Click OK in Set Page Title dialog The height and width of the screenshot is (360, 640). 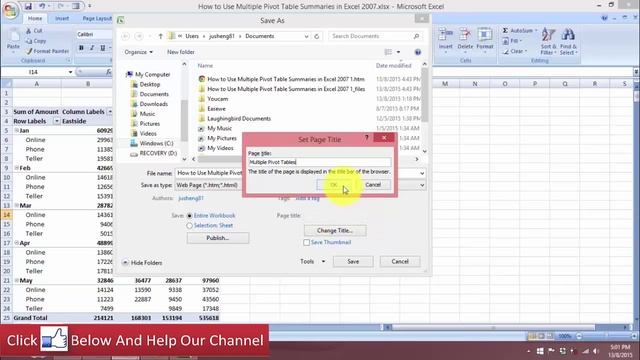pyautogui.click(x=333, y=185)
